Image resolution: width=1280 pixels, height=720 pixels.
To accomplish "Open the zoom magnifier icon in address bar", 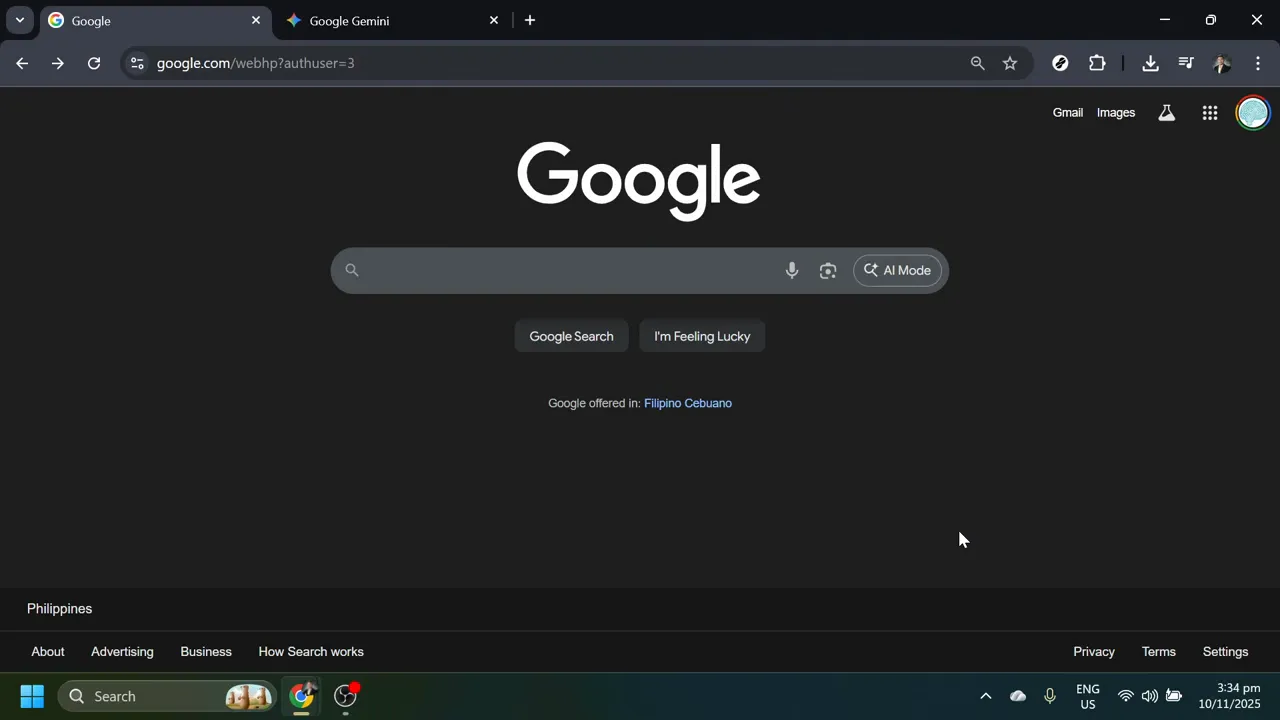I will 977,63.
